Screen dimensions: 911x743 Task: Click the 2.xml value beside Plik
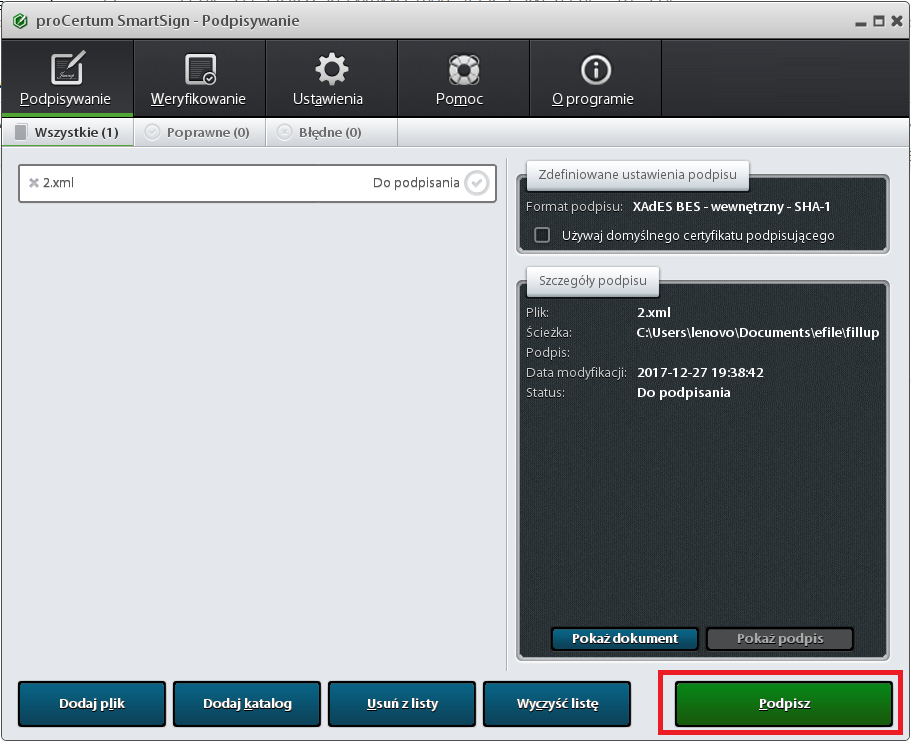pyautogui.click(x=654, y=313)
